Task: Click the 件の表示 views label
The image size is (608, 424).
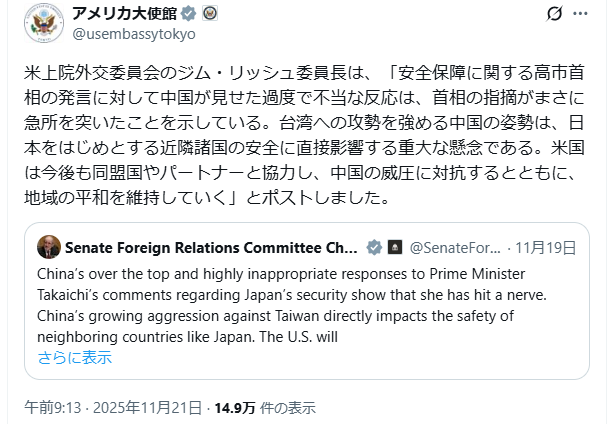Action: click(290, 407)
